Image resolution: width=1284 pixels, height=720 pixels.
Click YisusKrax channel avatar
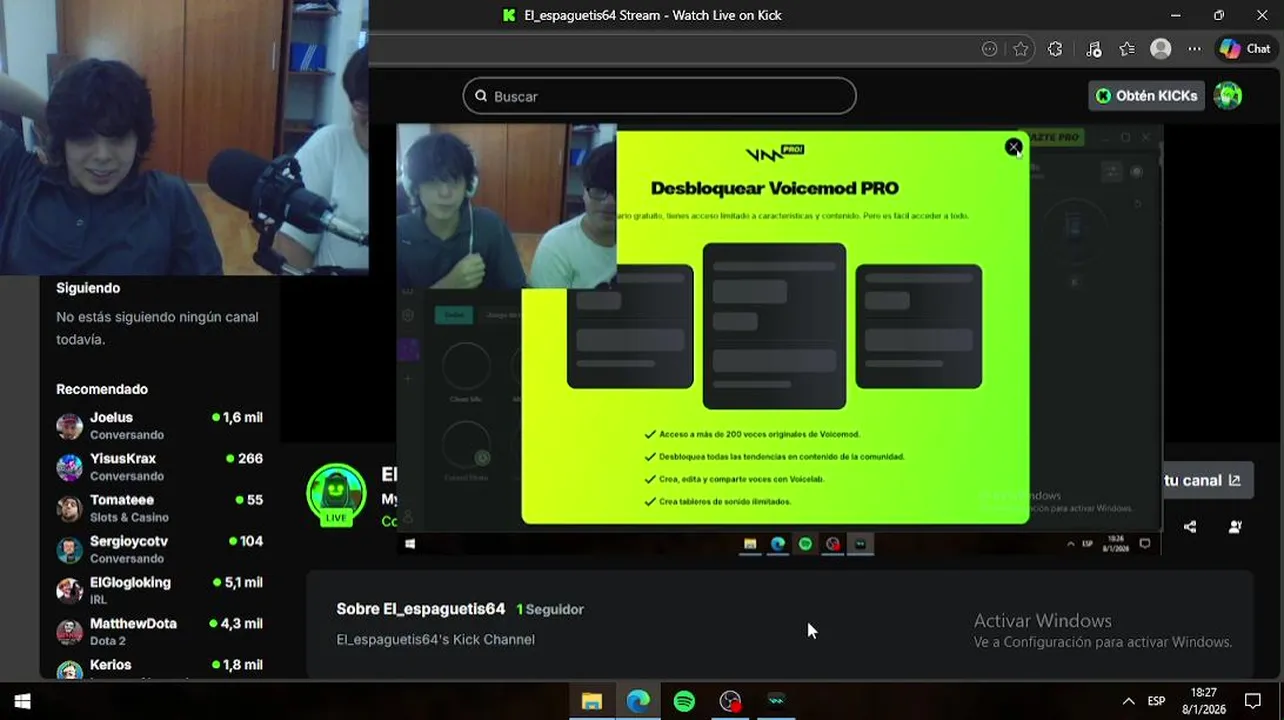click(x=69, y=467)
